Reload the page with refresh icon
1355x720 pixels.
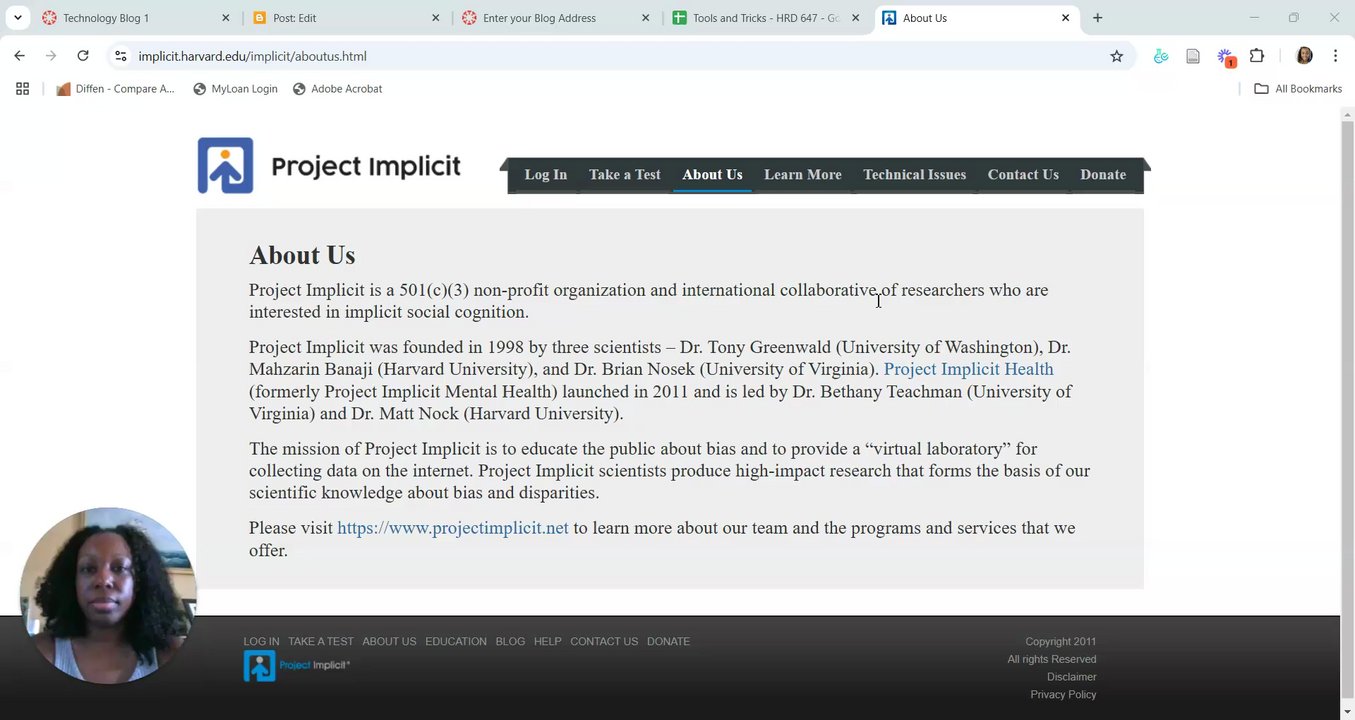tap(83, 56)
